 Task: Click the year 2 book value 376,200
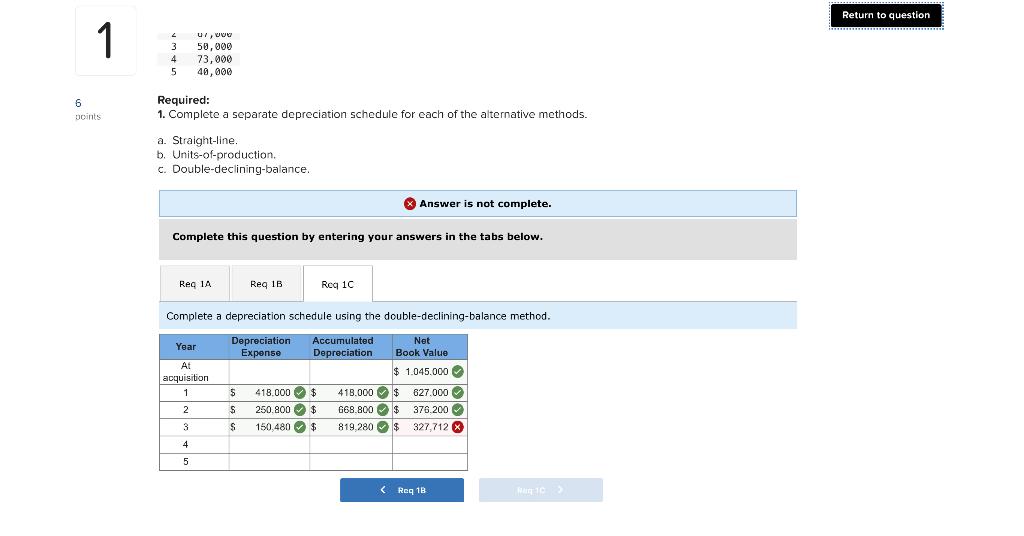point(430,410)
